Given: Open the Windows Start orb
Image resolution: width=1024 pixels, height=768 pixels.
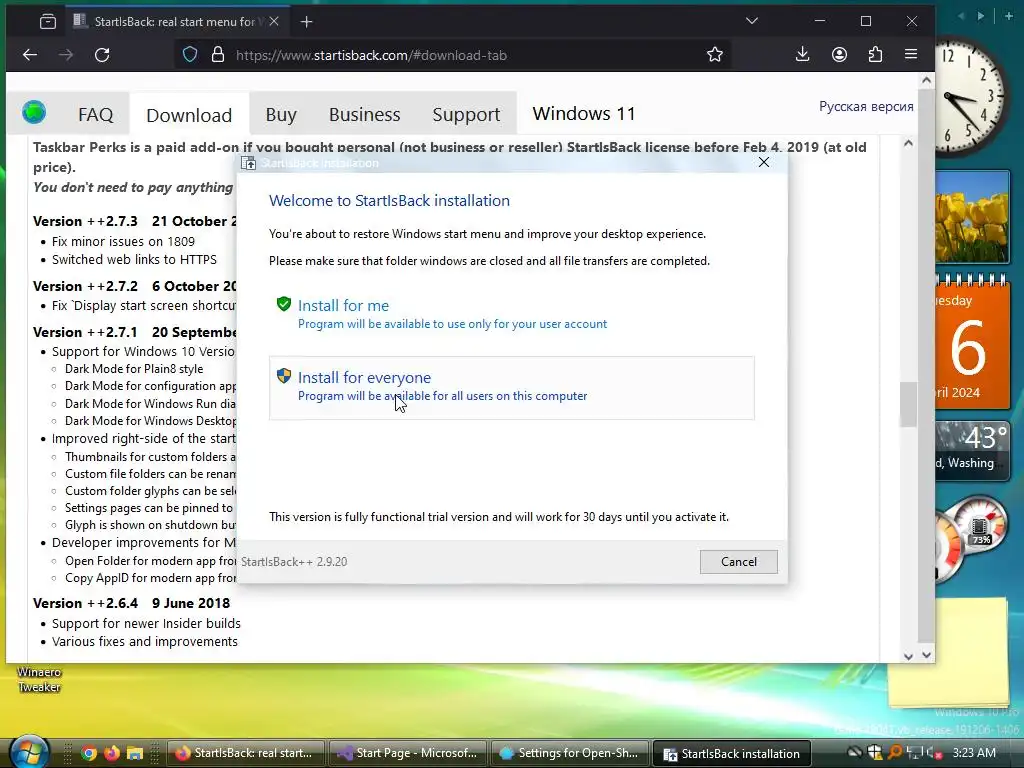Looking at the screenshot, I should click(x=29, y=752).
